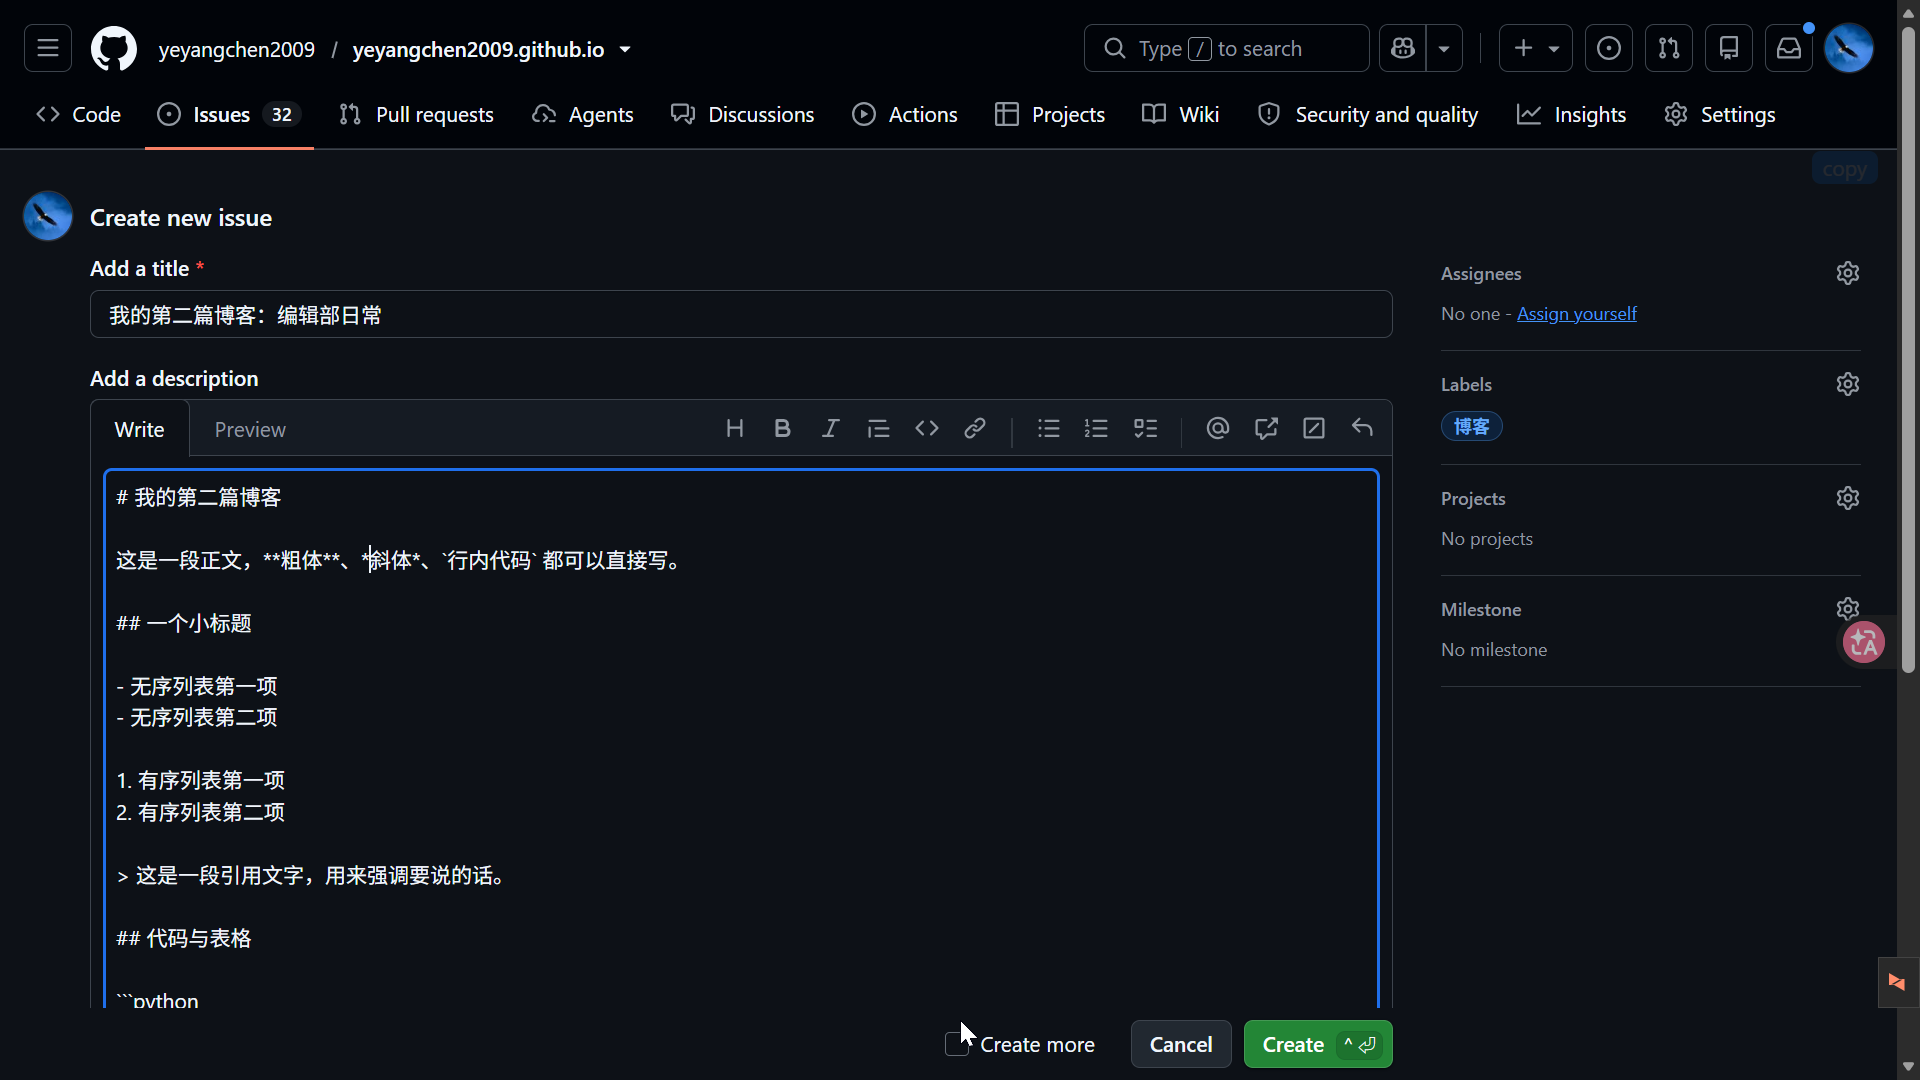Cancel the new issue
The height and width of the screenshot is (1080, 1920).
pos(1181,1044)
